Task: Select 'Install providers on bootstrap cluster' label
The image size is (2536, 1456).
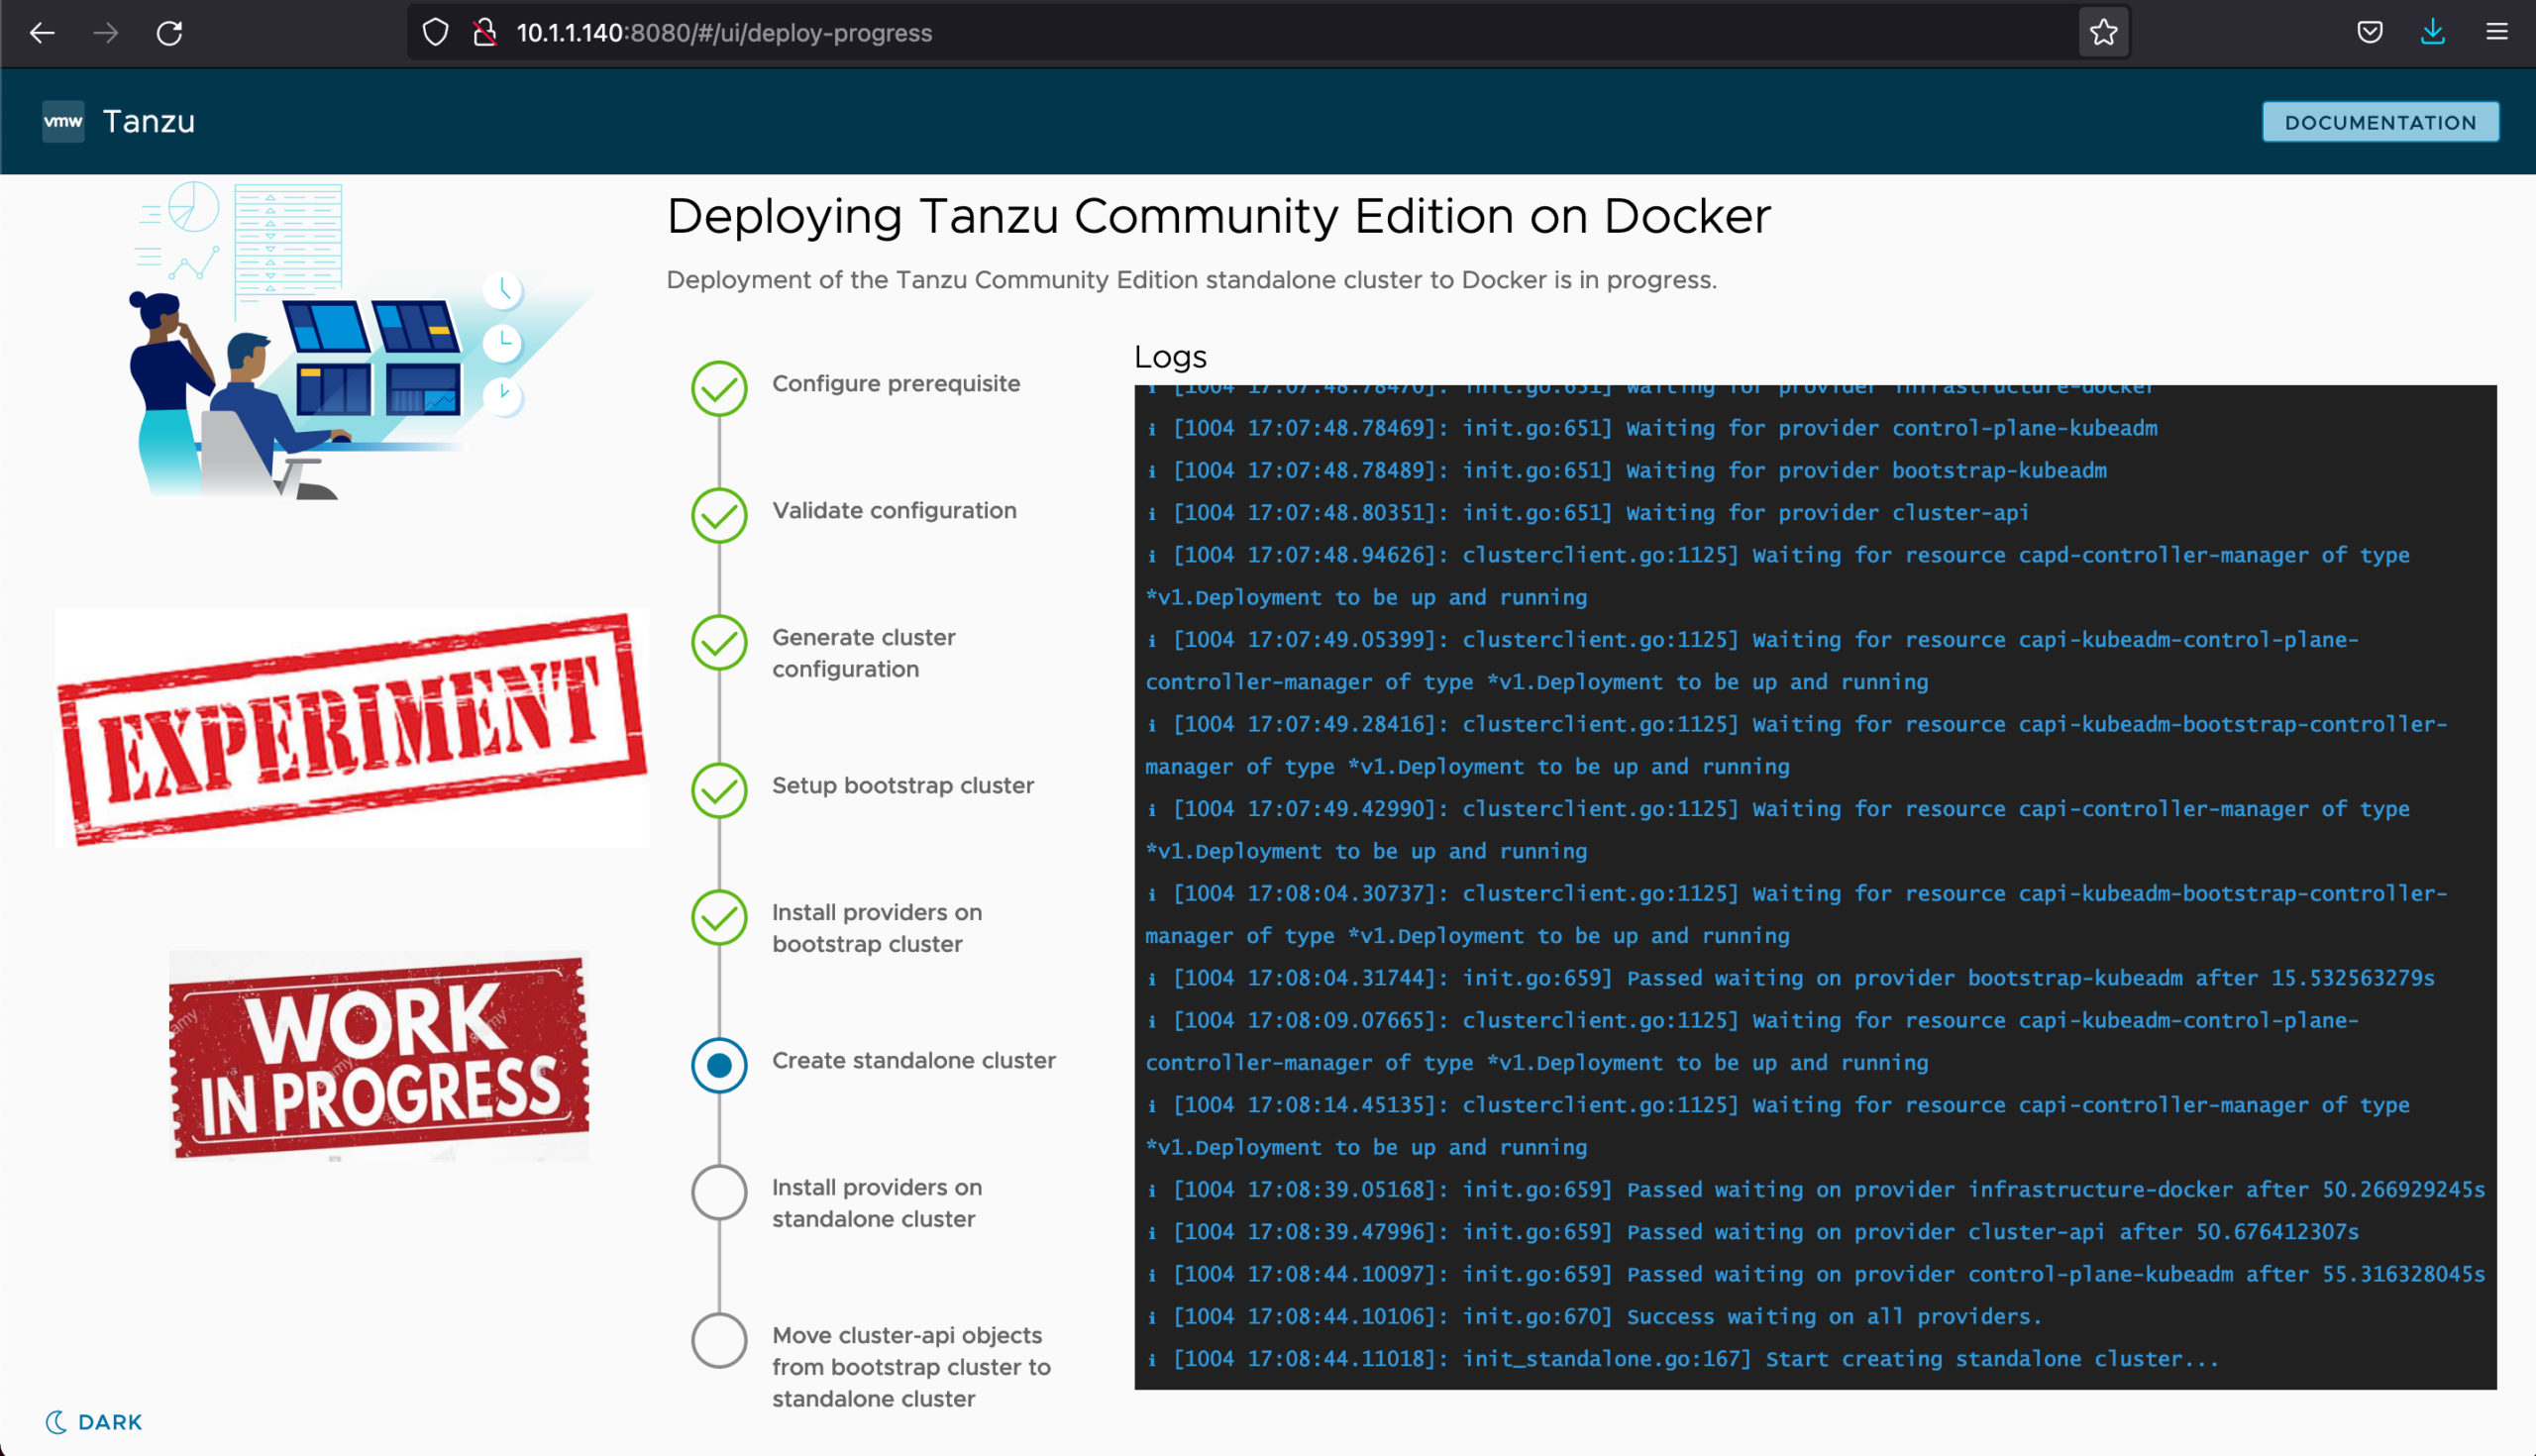Action: click(x=877, y=928)
